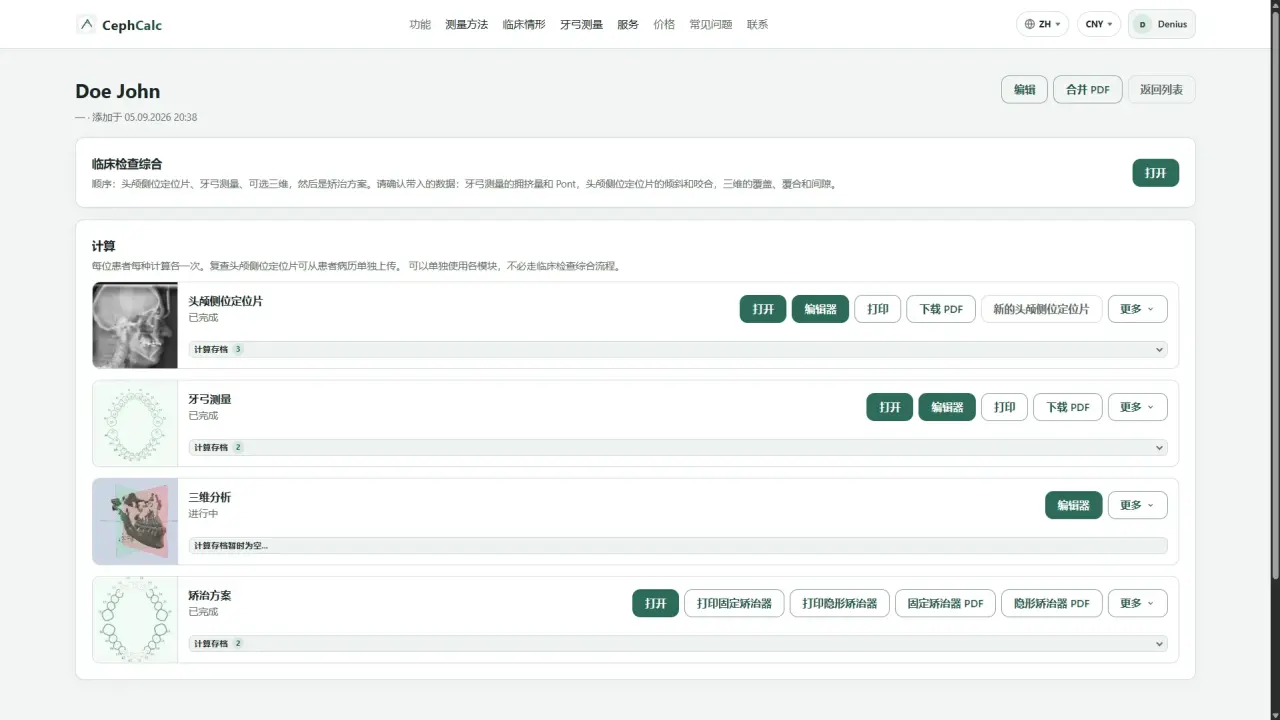Viewport: 1280px width, 720px height.
Task: Click 固定矫治器 PDF button
Action: coord(945,603)
